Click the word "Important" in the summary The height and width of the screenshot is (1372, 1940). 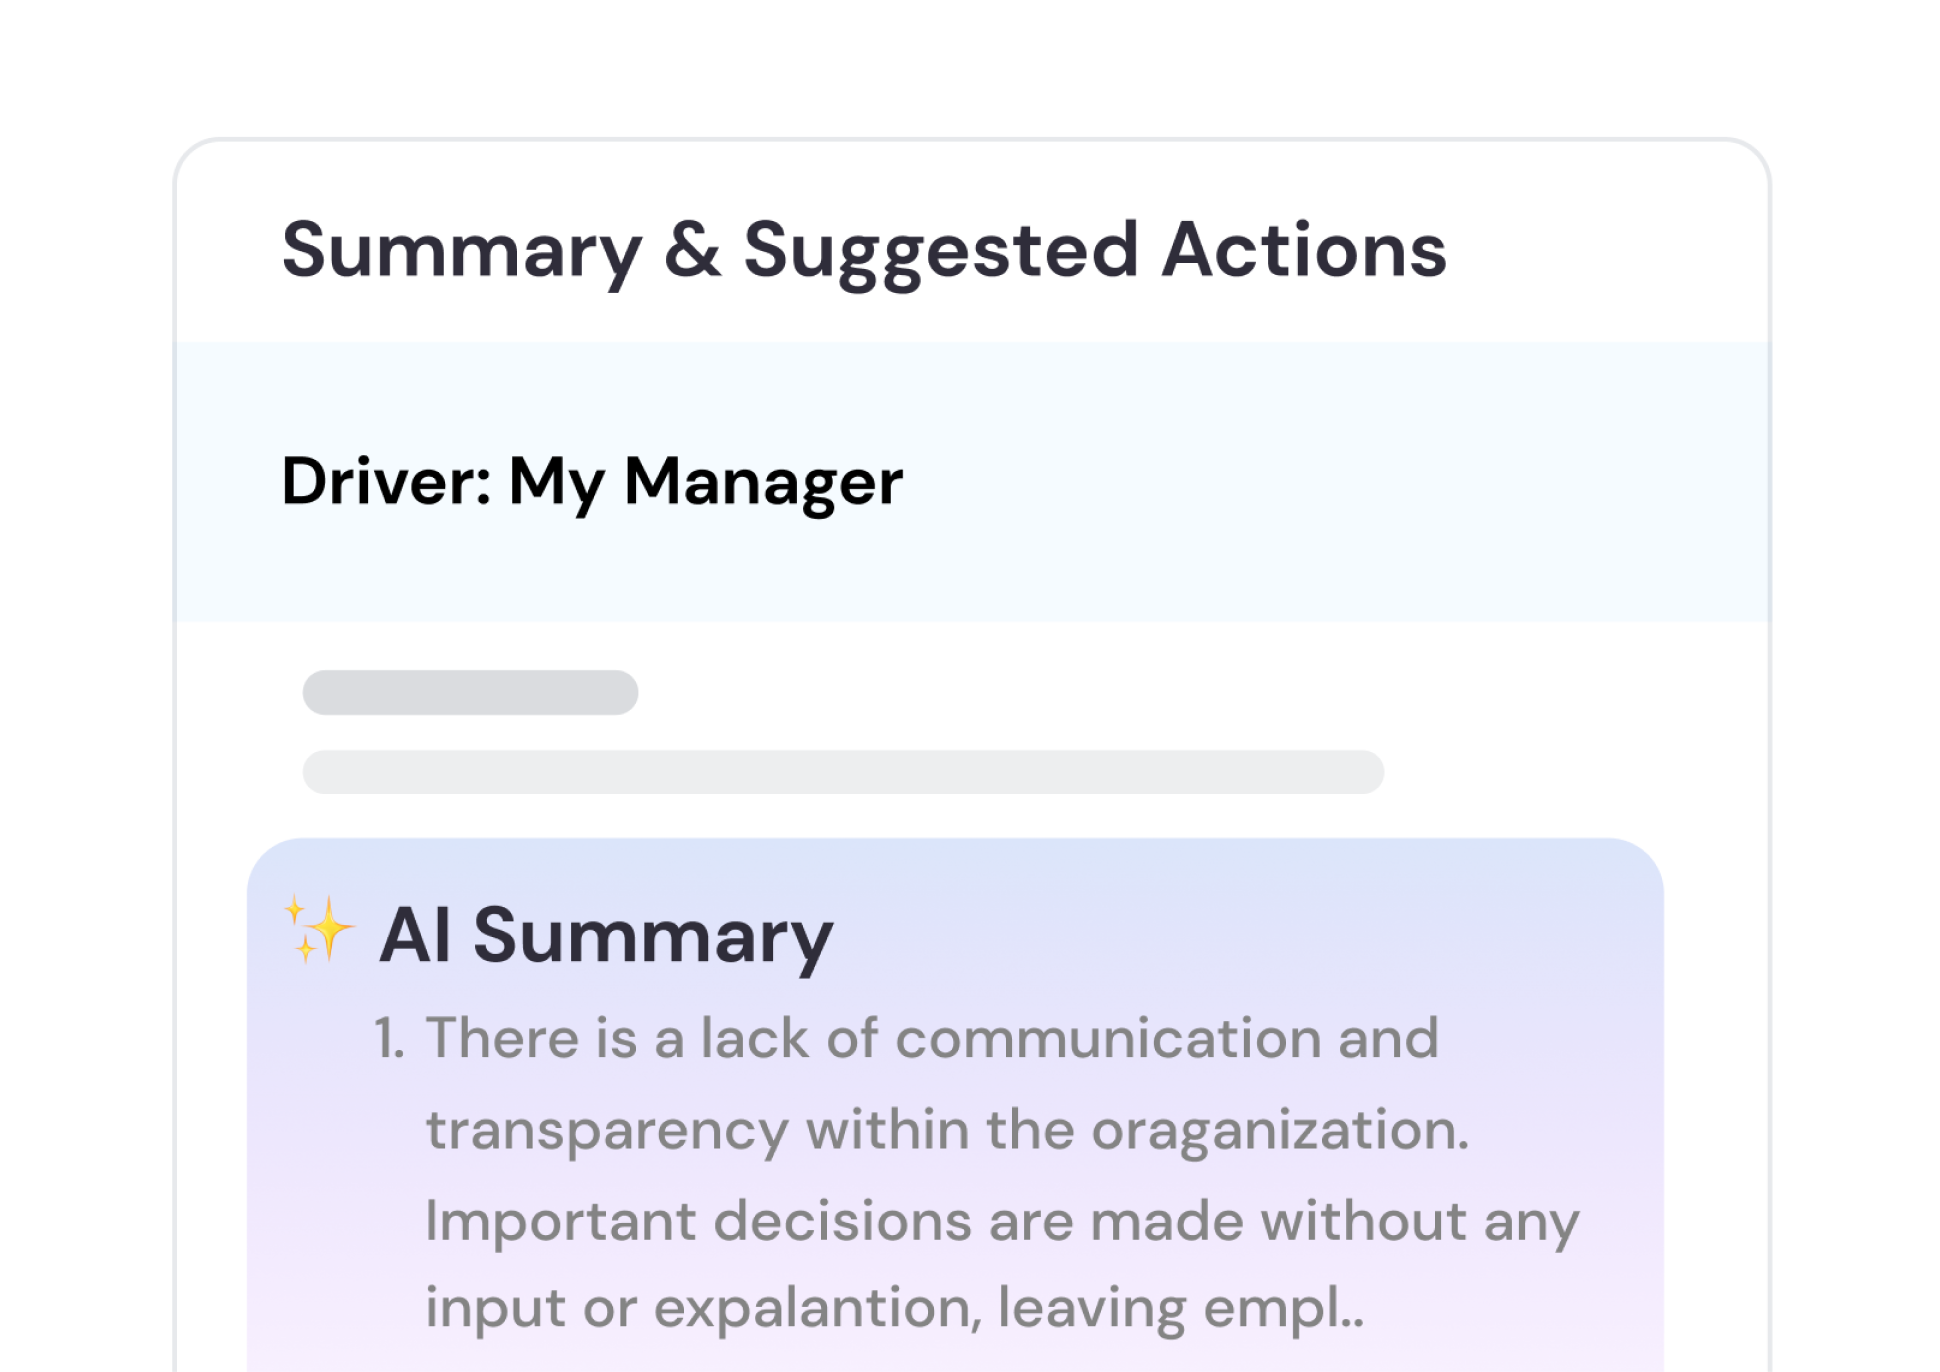(x=560, y=1221)
